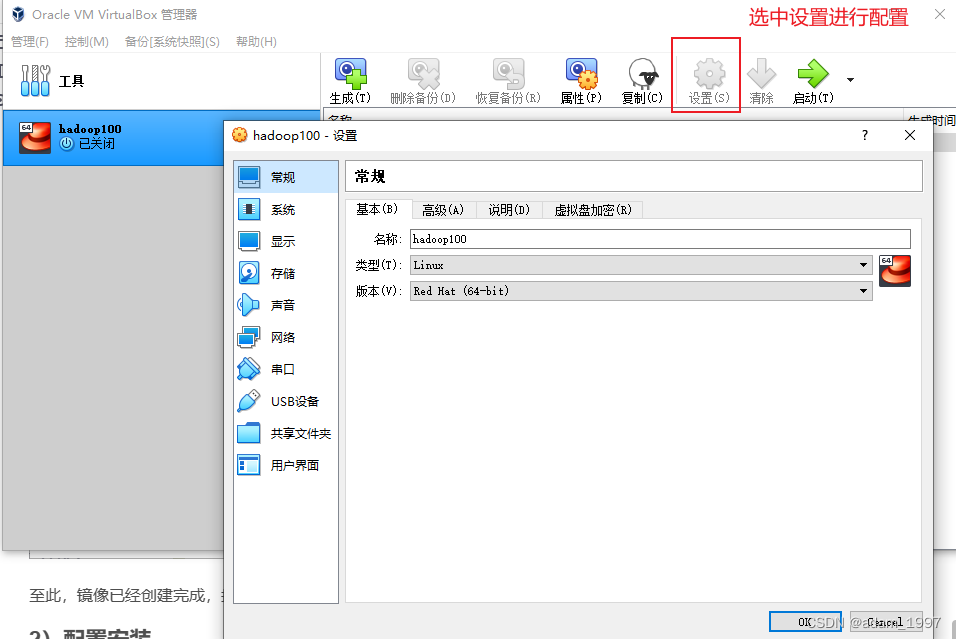
Task: Open the 备份[系统快照](S) menu
Action: tap(172, 41)
